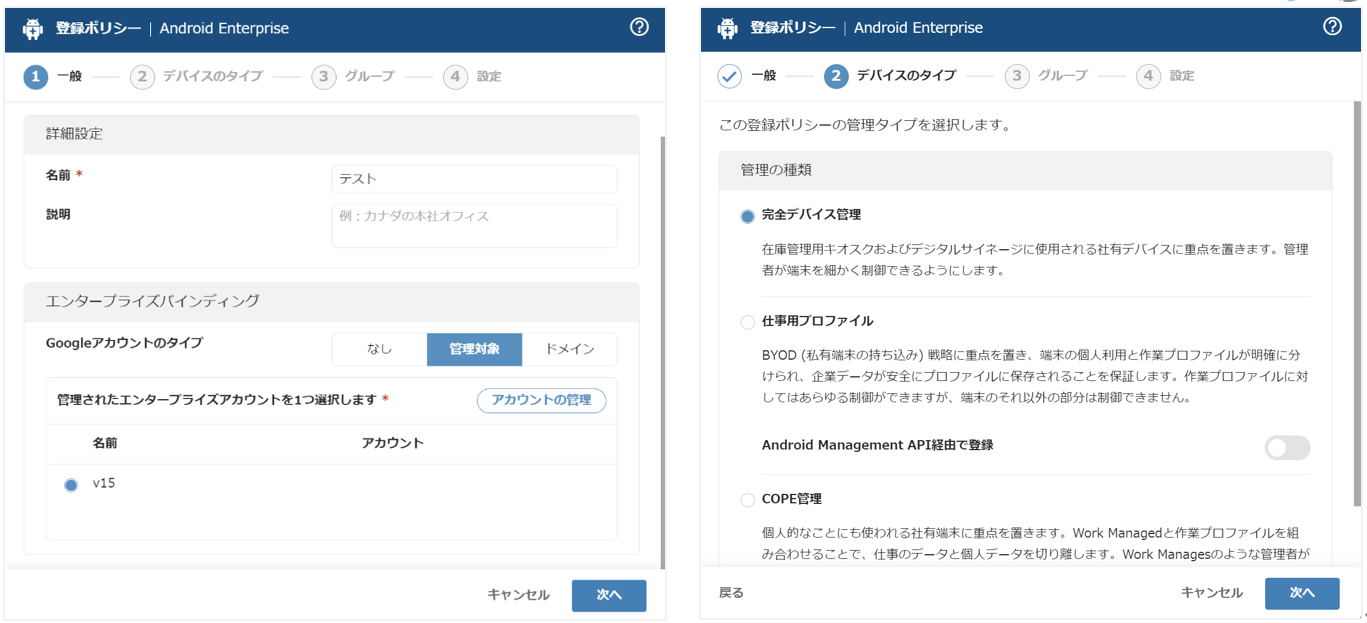Click the v15 account name text
1367x623 pixels.
tap(104, 483)
